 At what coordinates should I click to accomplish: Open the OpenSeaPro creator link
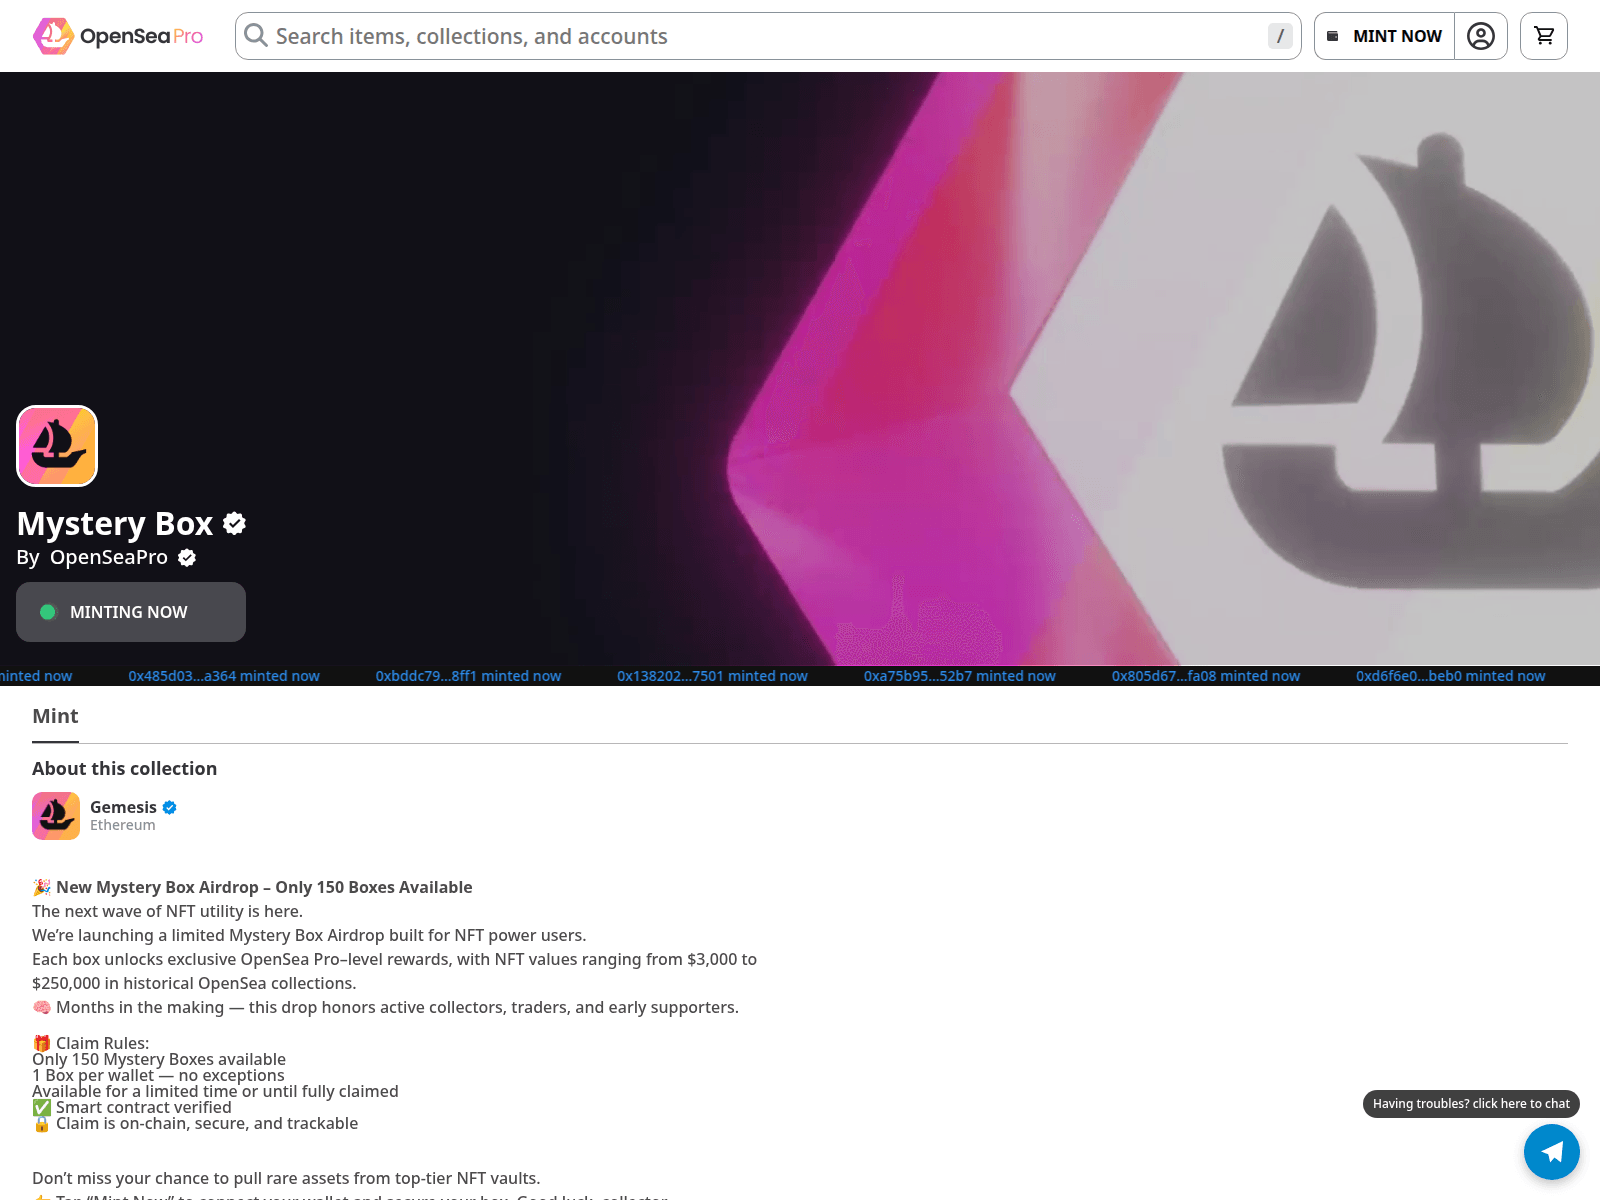coord(109,557)
